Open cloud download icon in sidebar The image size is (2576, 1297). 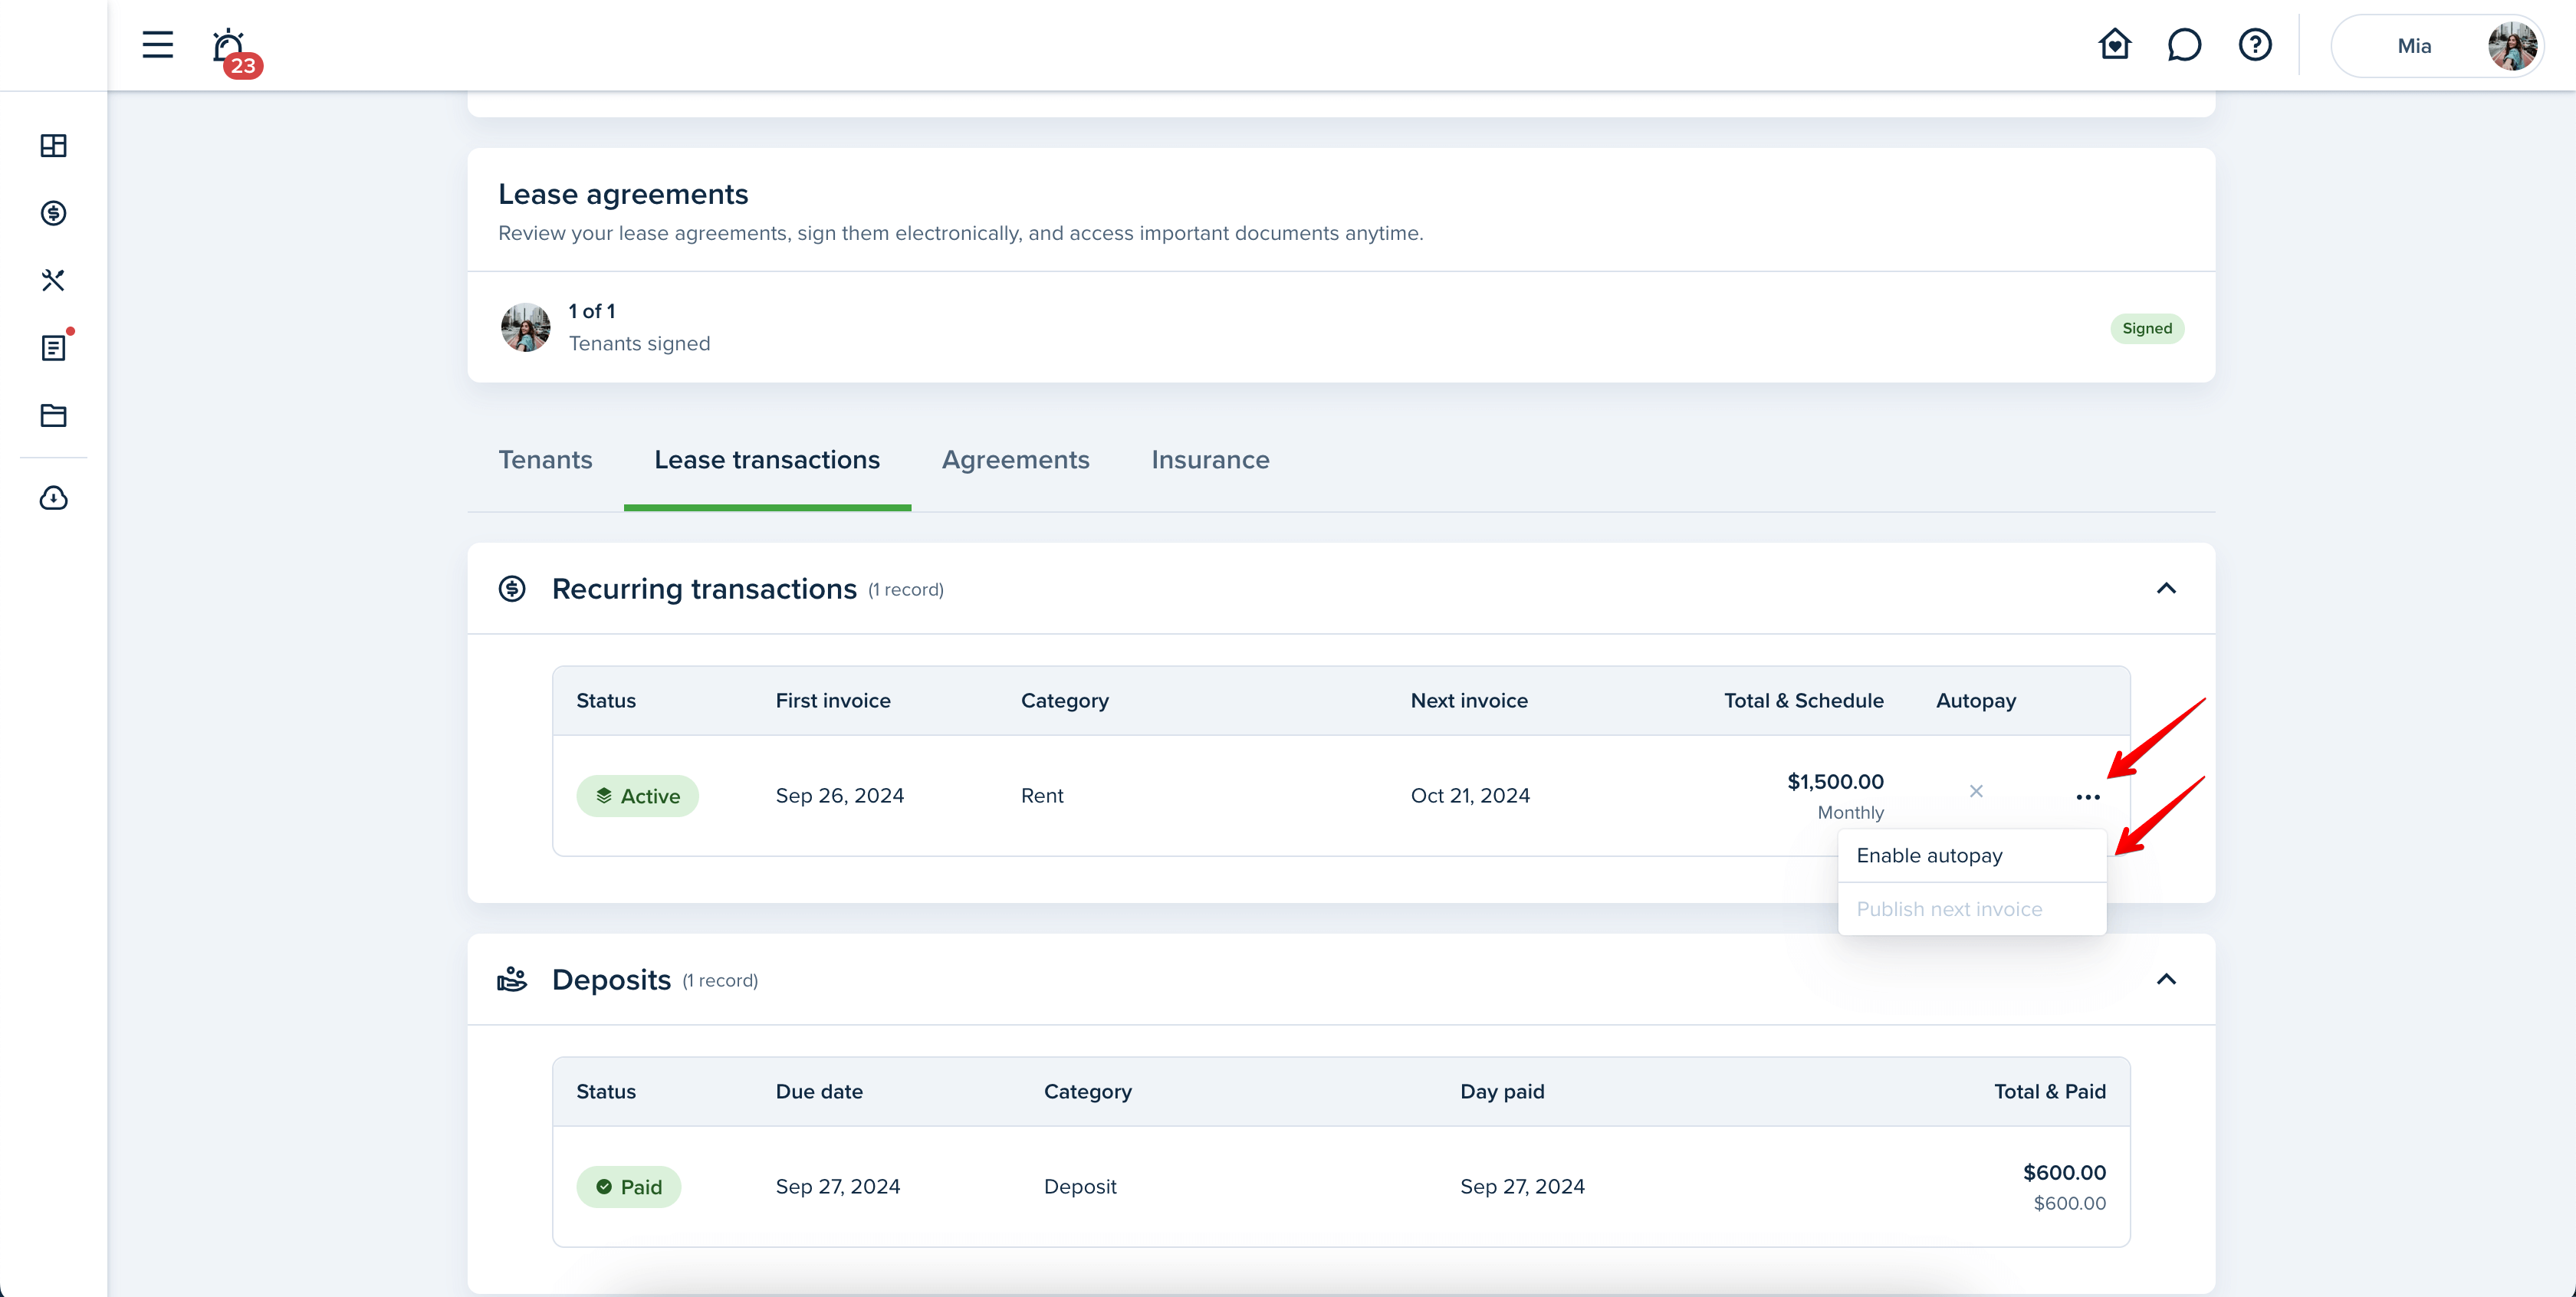(54, 498)
